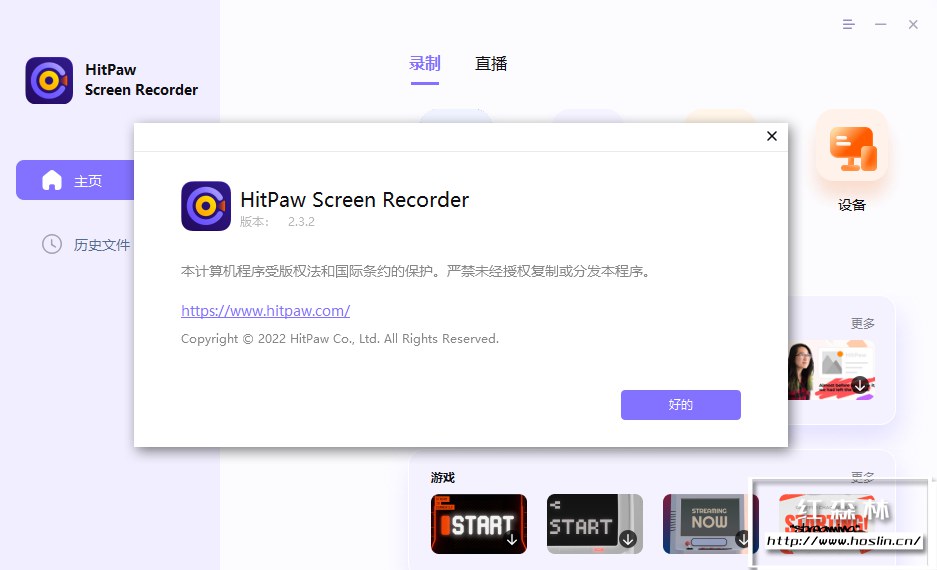Open the 主页 home page

75,180
